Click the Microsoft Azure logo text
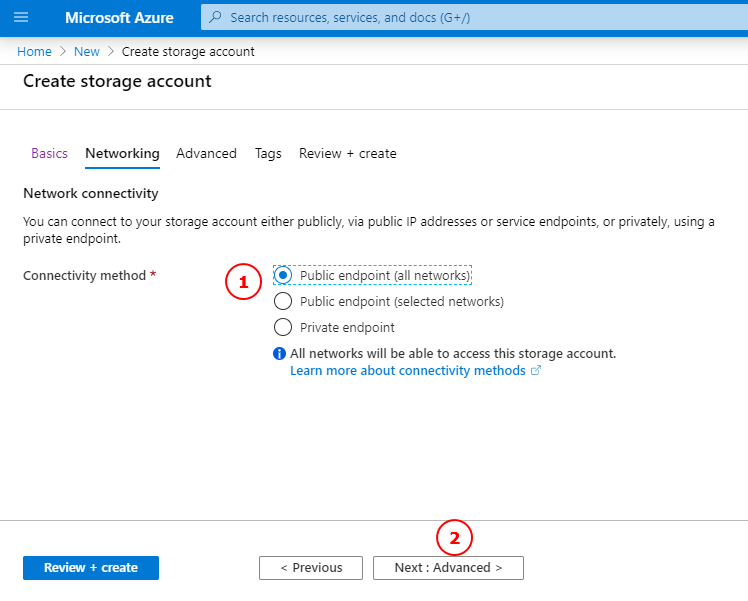 click(119, 18)
